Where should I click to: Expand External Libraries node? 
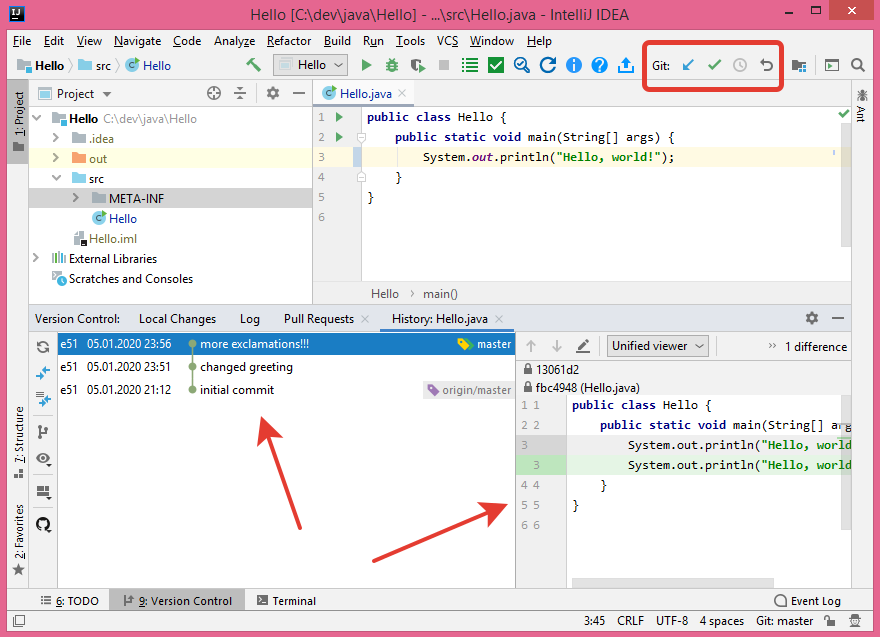(x=36, y=258)
